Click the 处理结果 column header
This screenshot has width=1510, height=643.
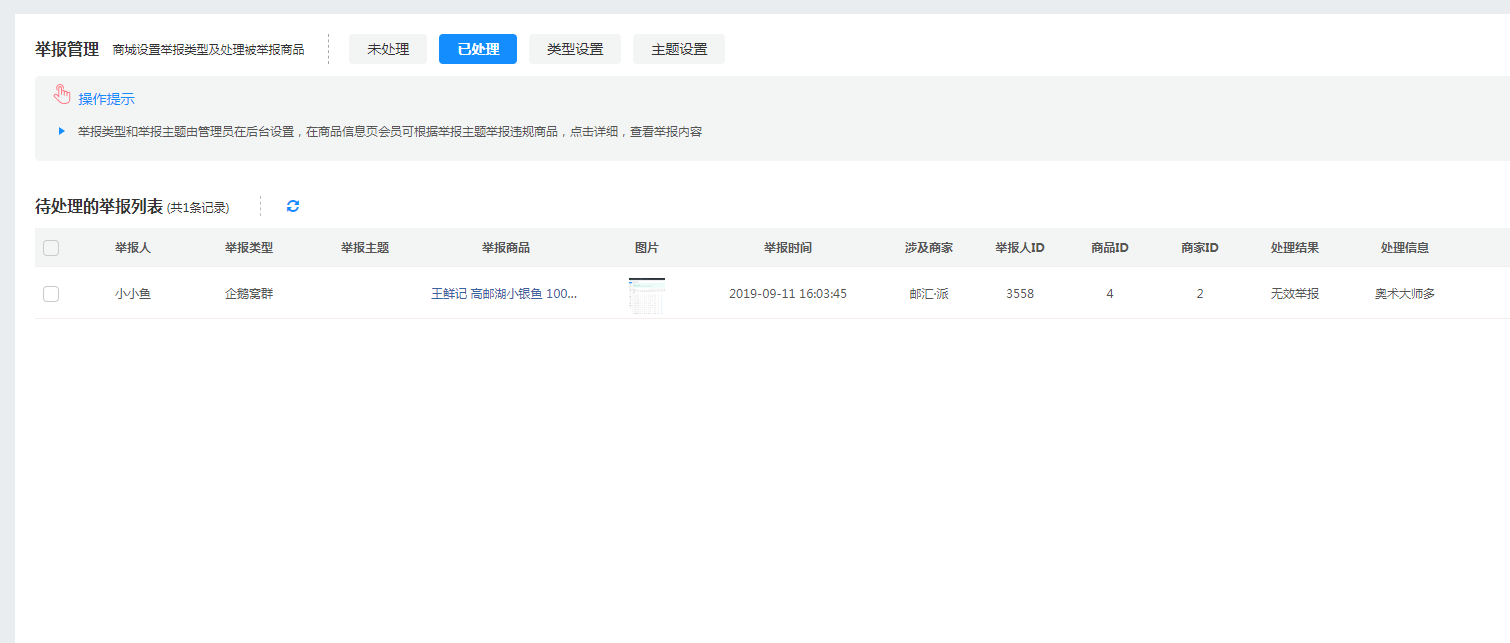click(x=1295, y=248)
